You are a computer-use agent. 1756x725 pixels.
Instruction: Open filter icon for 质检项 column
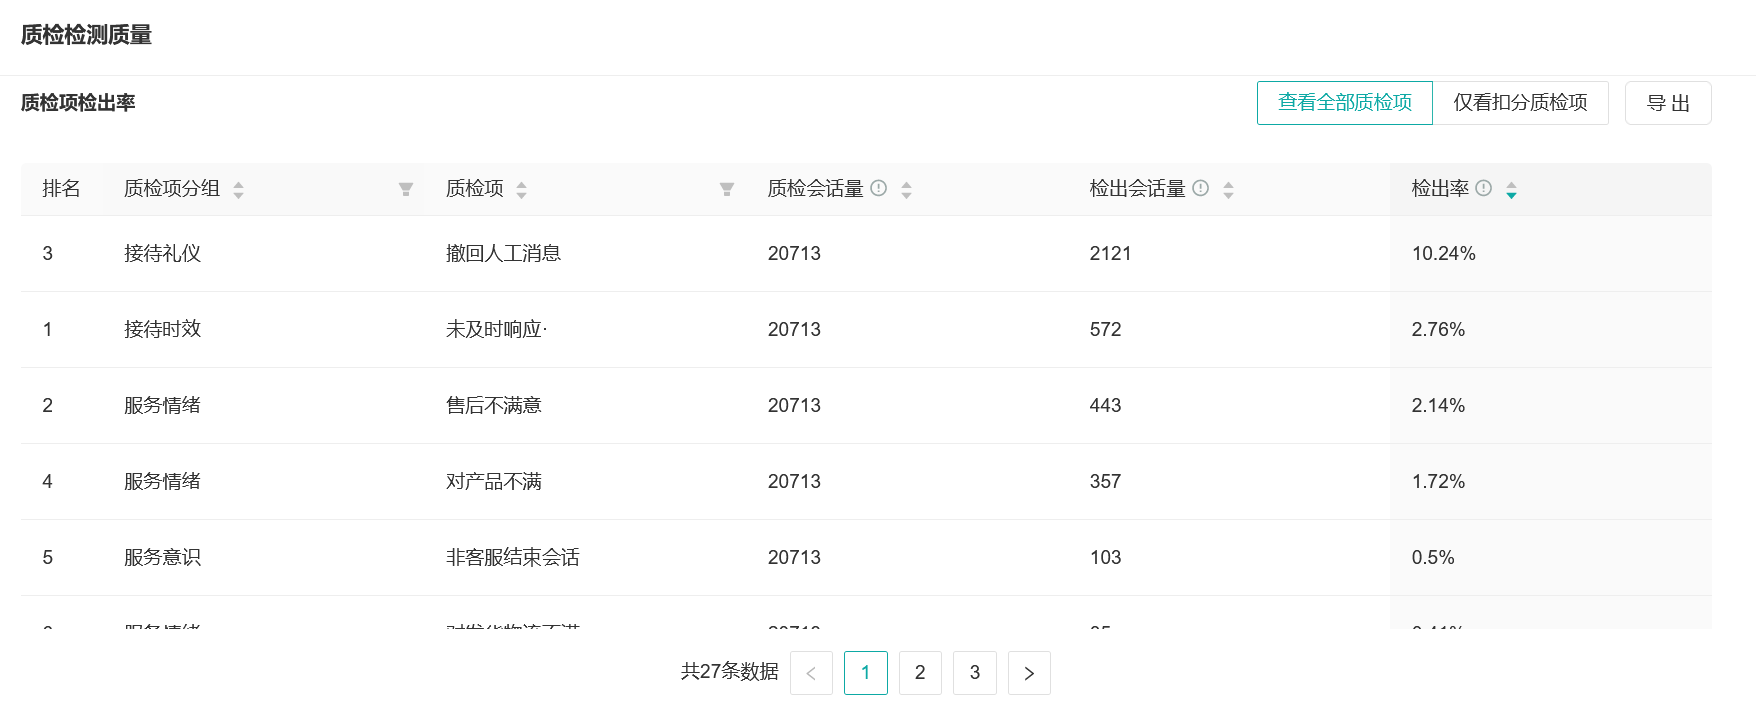tap(727, 190)
